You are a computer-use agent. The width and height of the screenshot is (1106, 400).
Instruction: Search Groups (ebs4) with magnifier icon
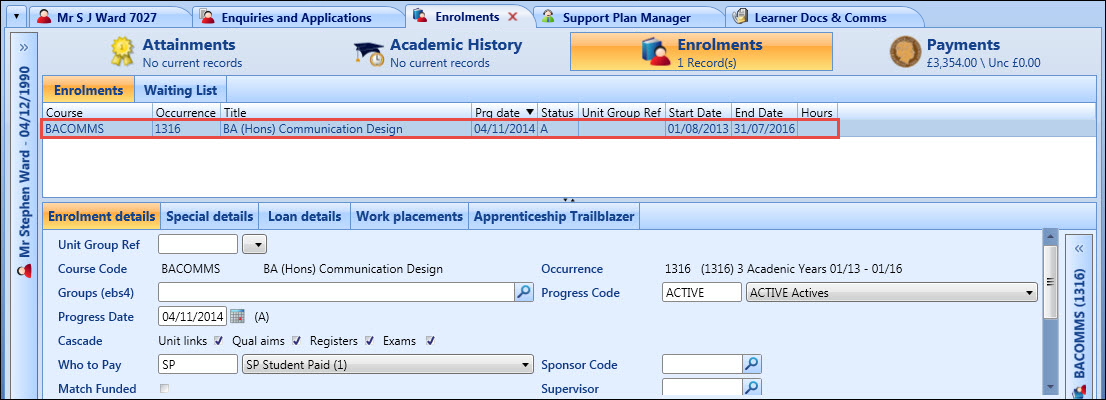point(523,292)
